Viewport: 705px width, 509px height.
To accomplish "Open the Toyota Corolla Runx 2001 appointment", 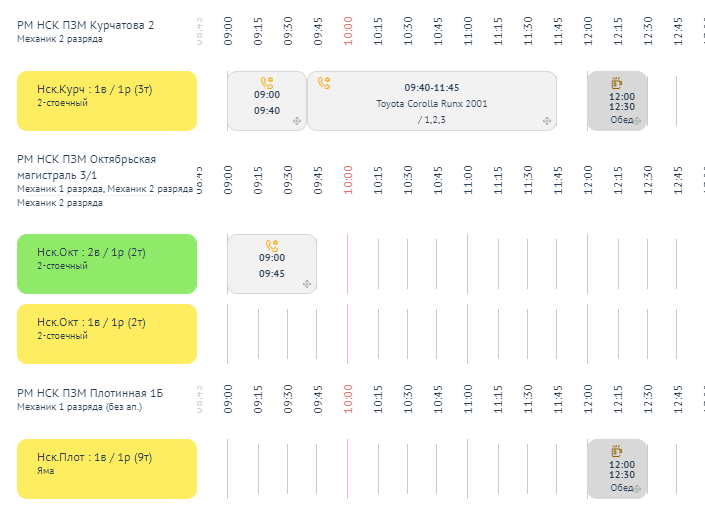I will 432,104.
